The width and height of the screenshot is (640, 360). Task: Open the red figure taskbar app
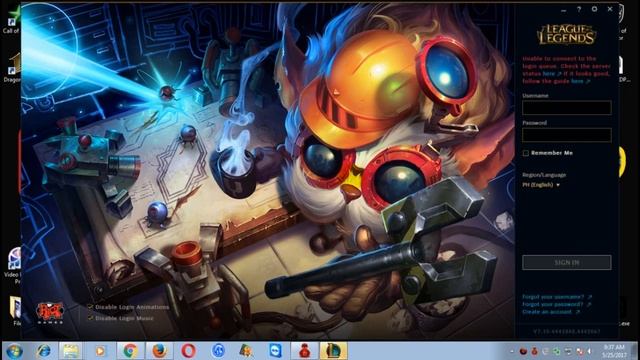click(304, 351)
